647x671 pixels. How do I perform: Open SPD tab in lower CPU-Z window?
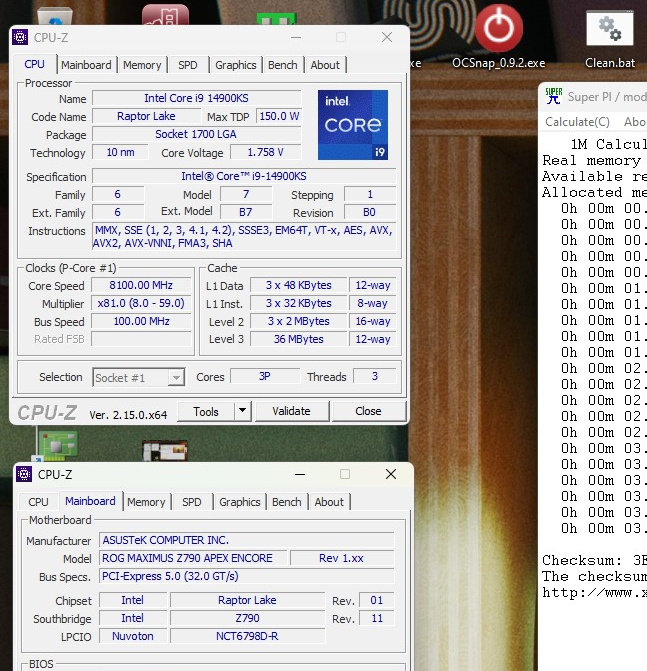click(191, 502)
